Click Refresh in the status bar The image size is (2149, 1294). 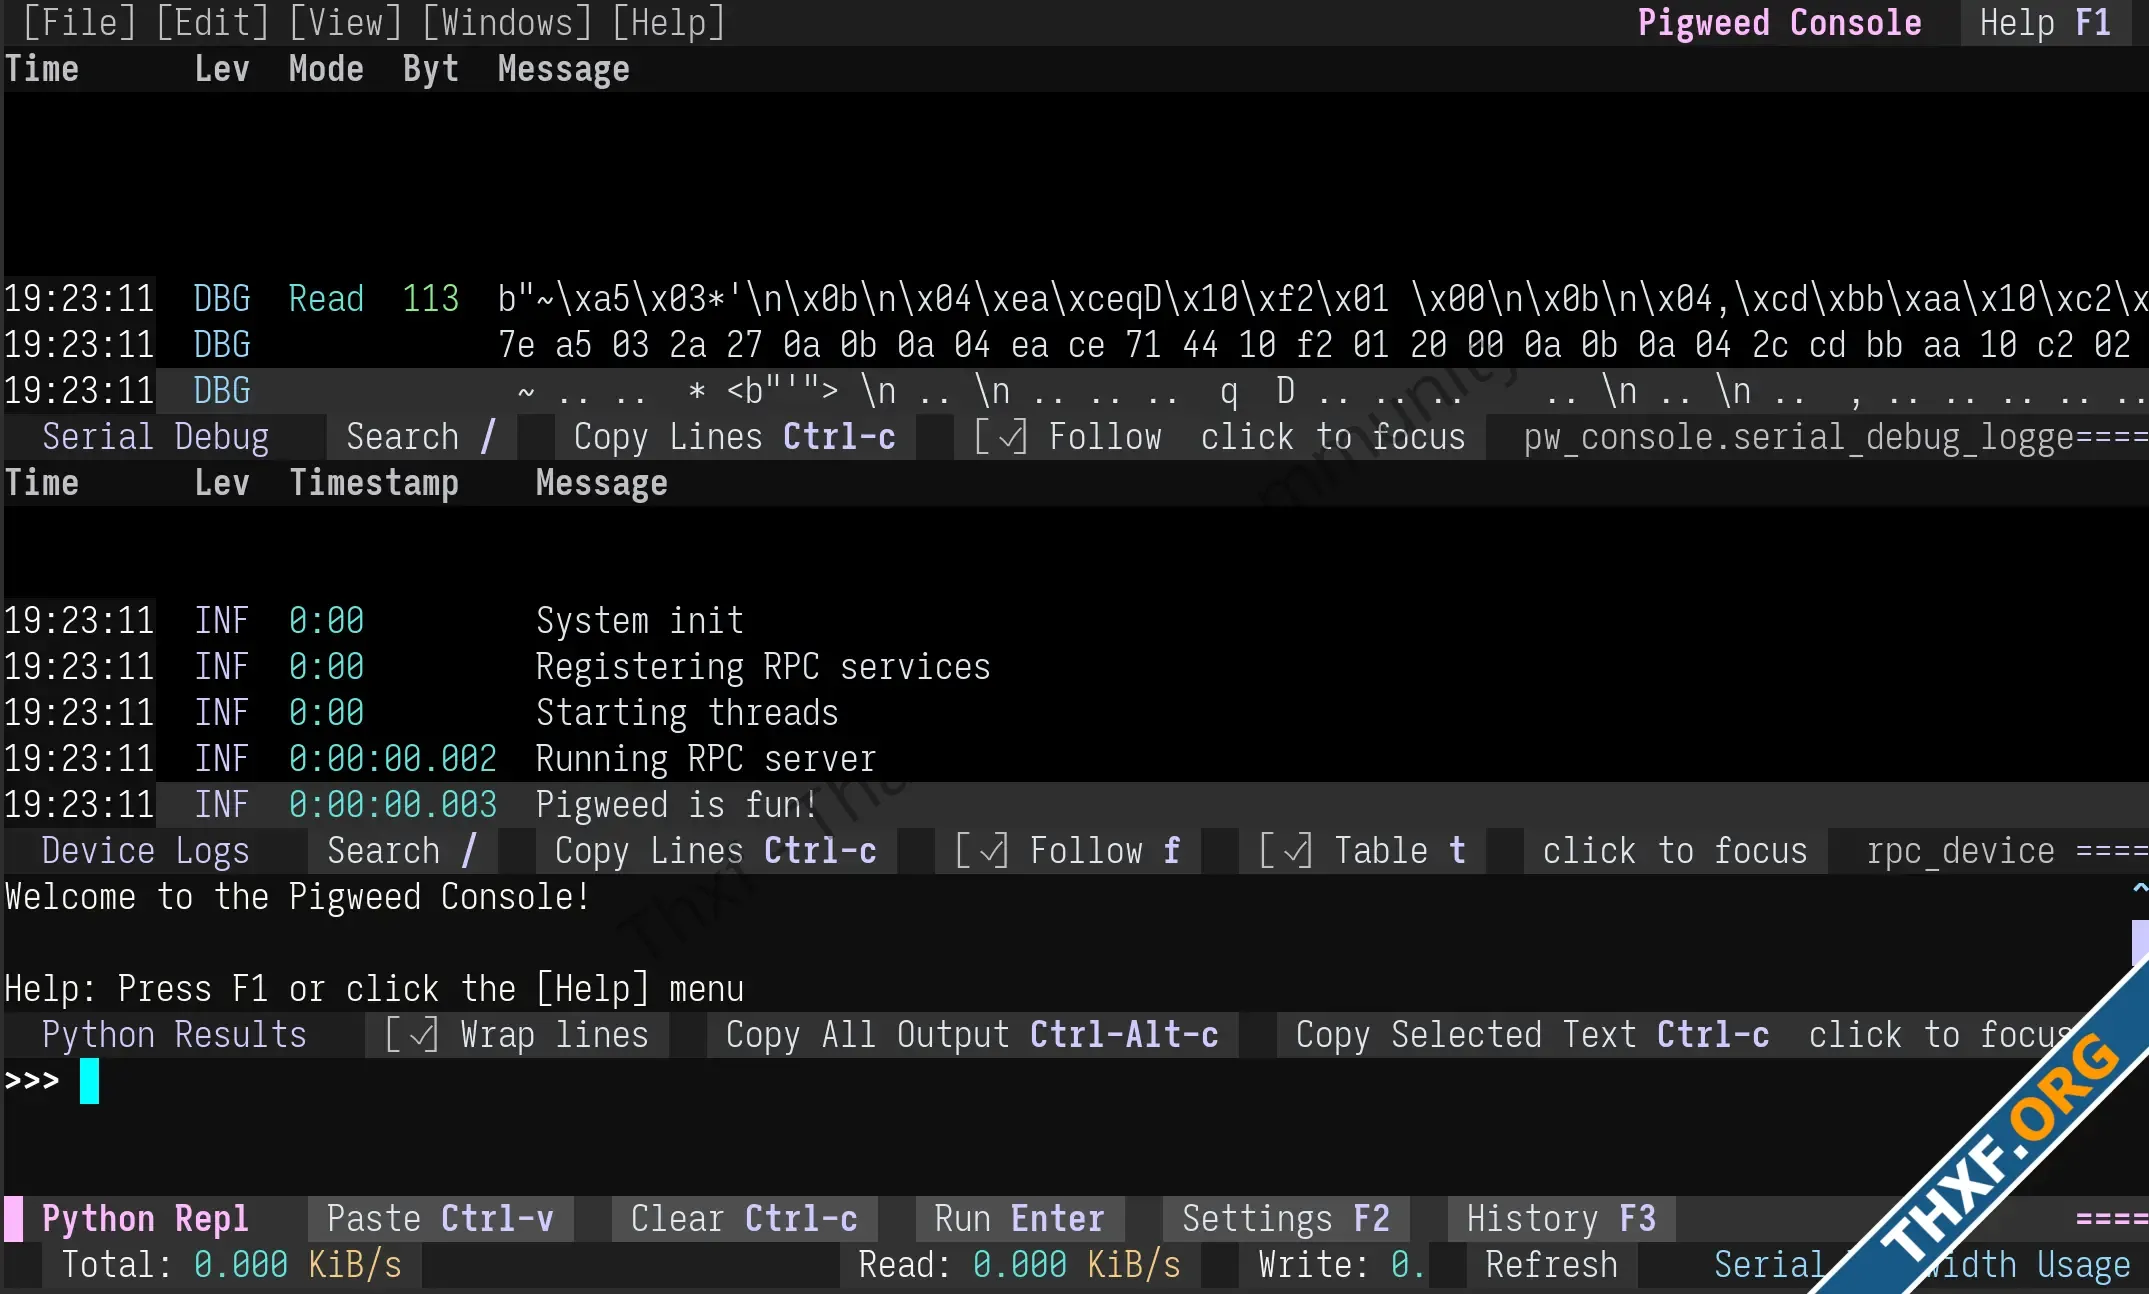(x=1551, y=1265)
